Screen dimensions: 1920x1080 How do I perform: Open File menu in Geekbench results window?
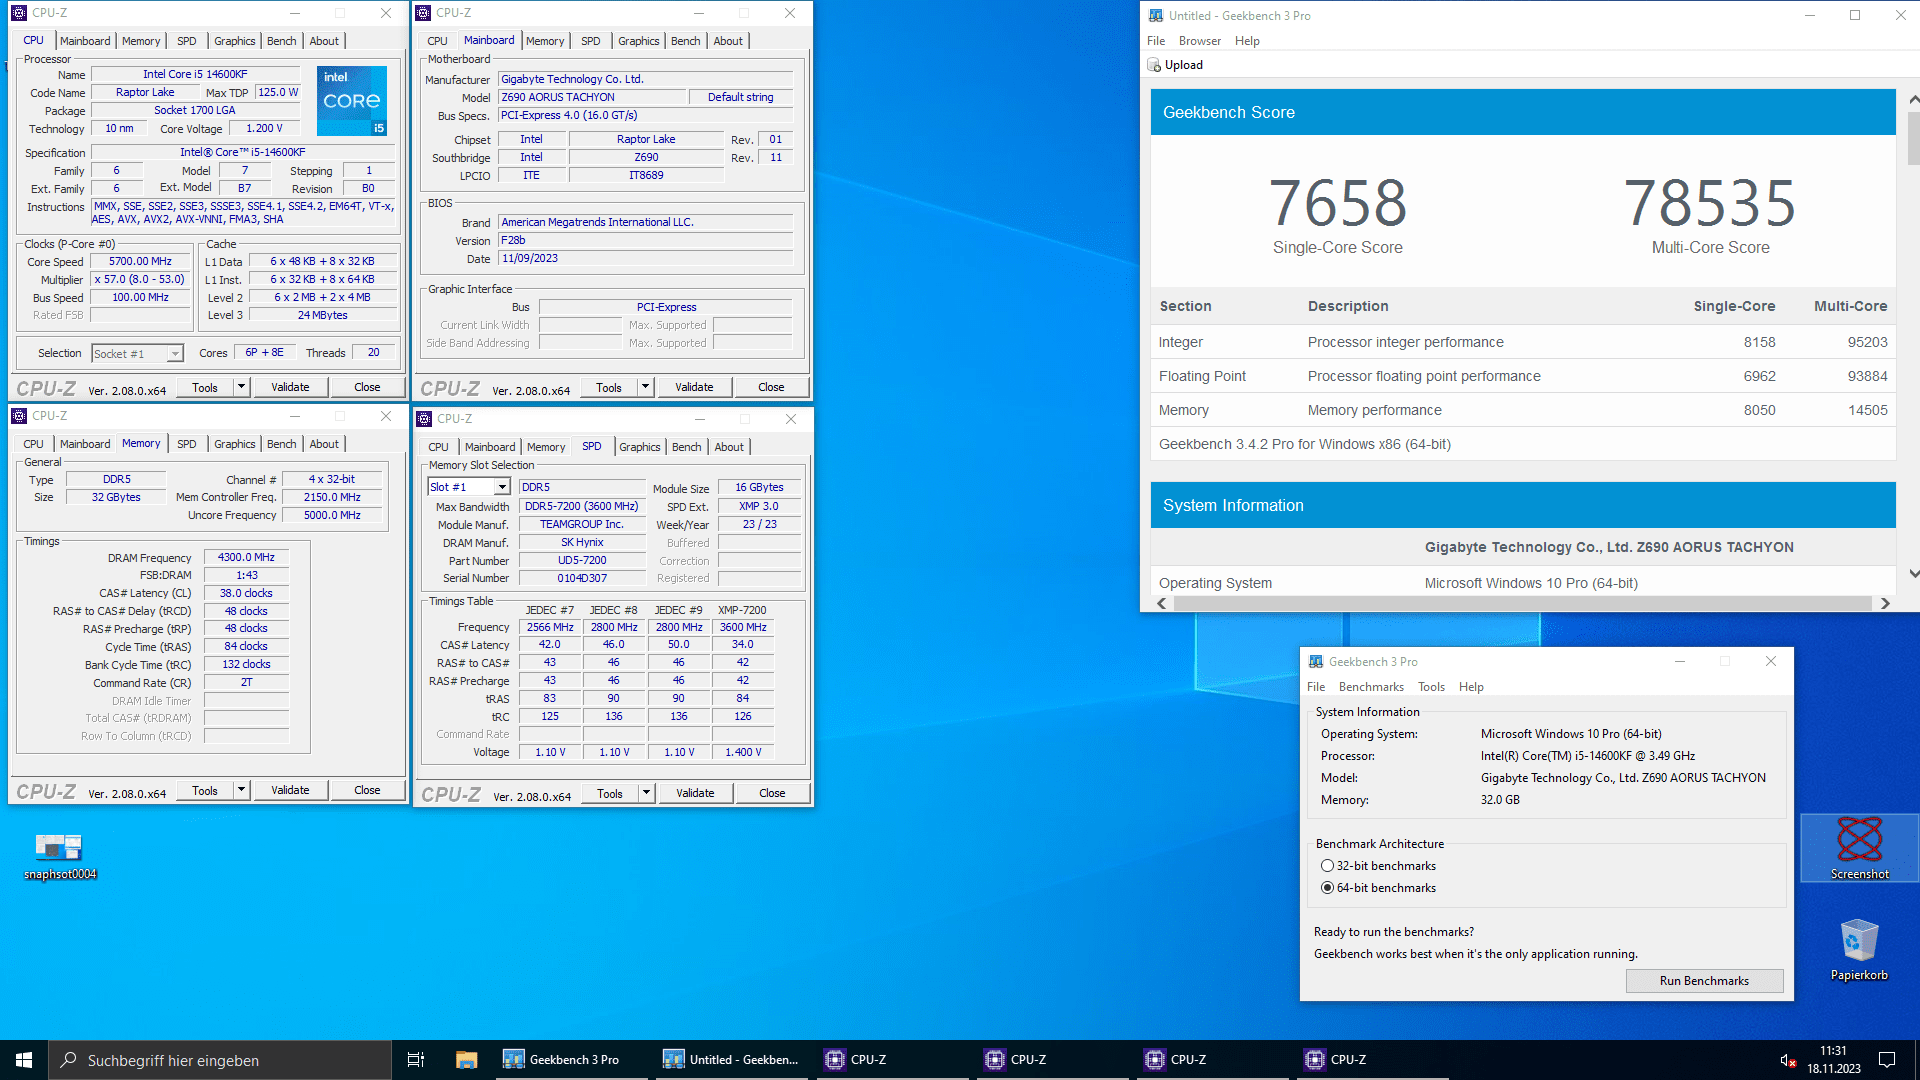pos(1156,41)
